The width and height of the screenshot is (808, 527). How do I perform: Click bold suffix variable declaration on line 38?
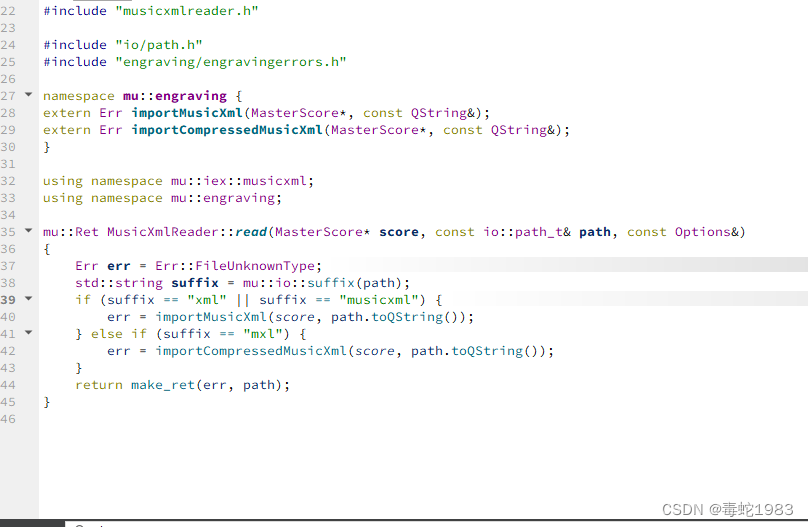[195, 283]
